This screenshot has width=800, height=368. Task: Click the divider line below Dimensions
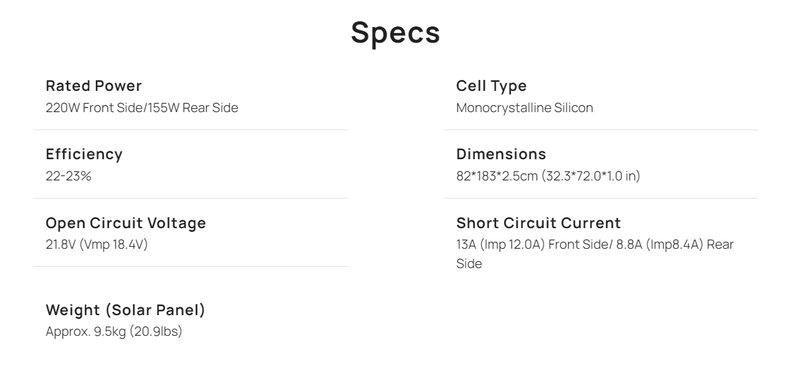point(601,198)
